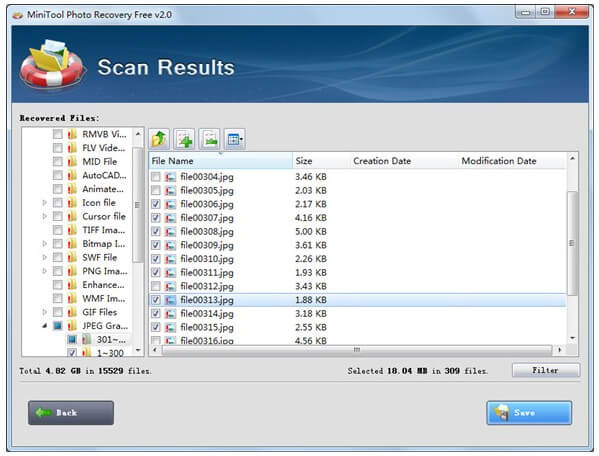Click the preview picture toolbar icon
This screenshot has width=599, height=456.
[x=209, y=139]
